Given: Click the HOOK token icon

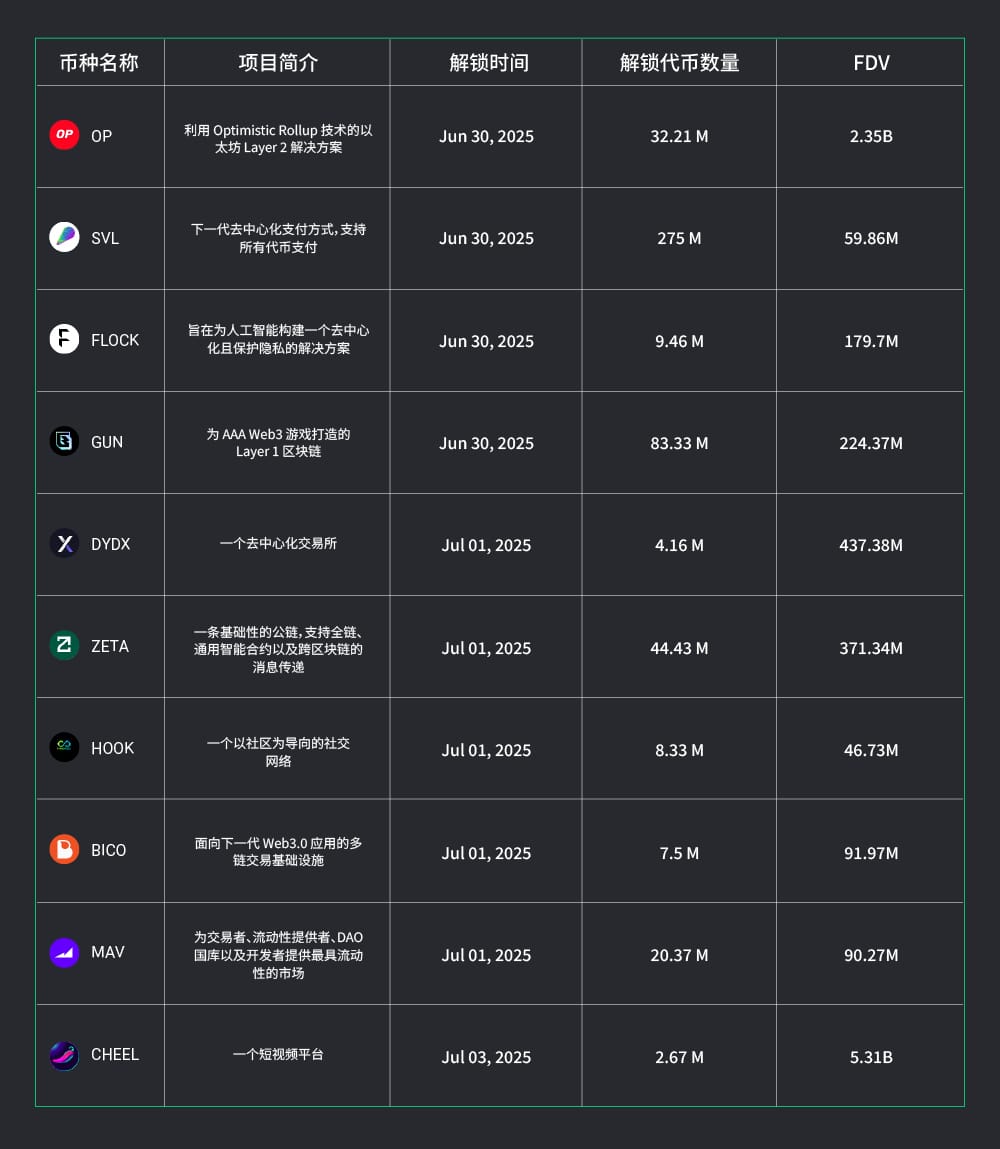Looking at the screenshot, I should (64, 747).
